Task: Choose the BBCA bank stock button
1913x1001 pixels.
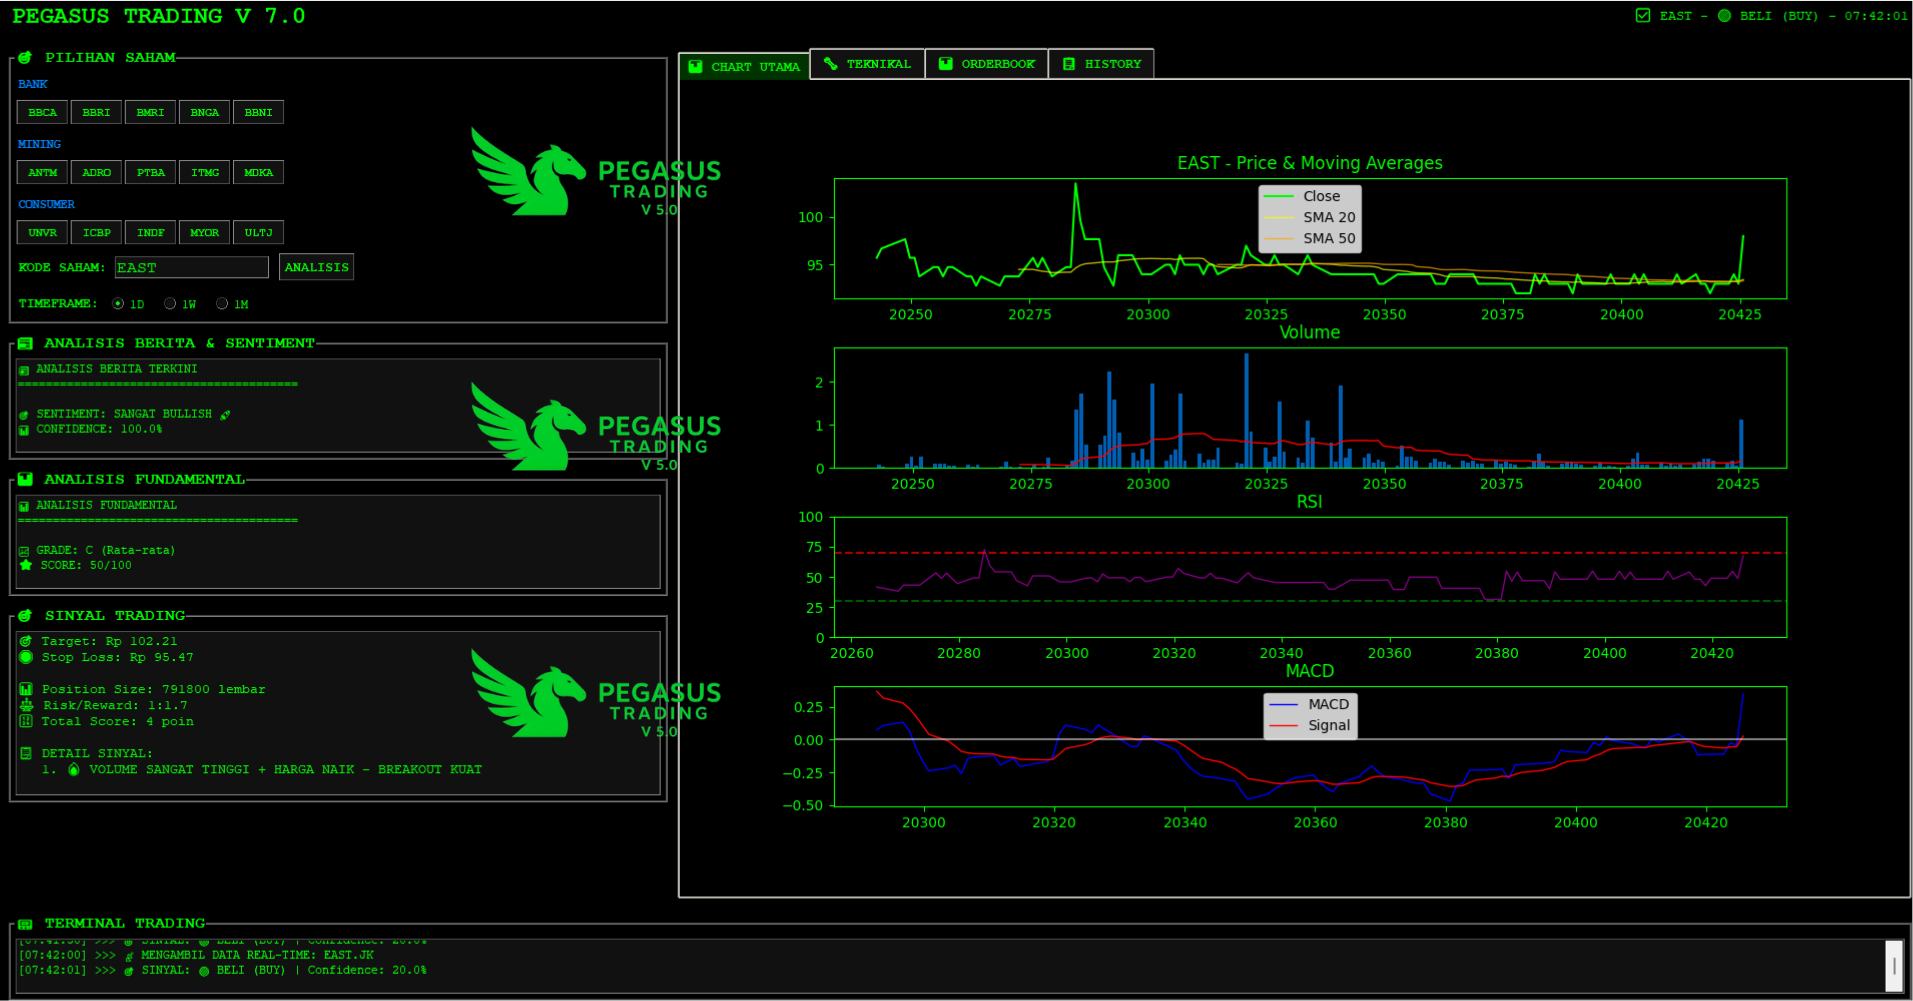Action: tap(42, 113)
